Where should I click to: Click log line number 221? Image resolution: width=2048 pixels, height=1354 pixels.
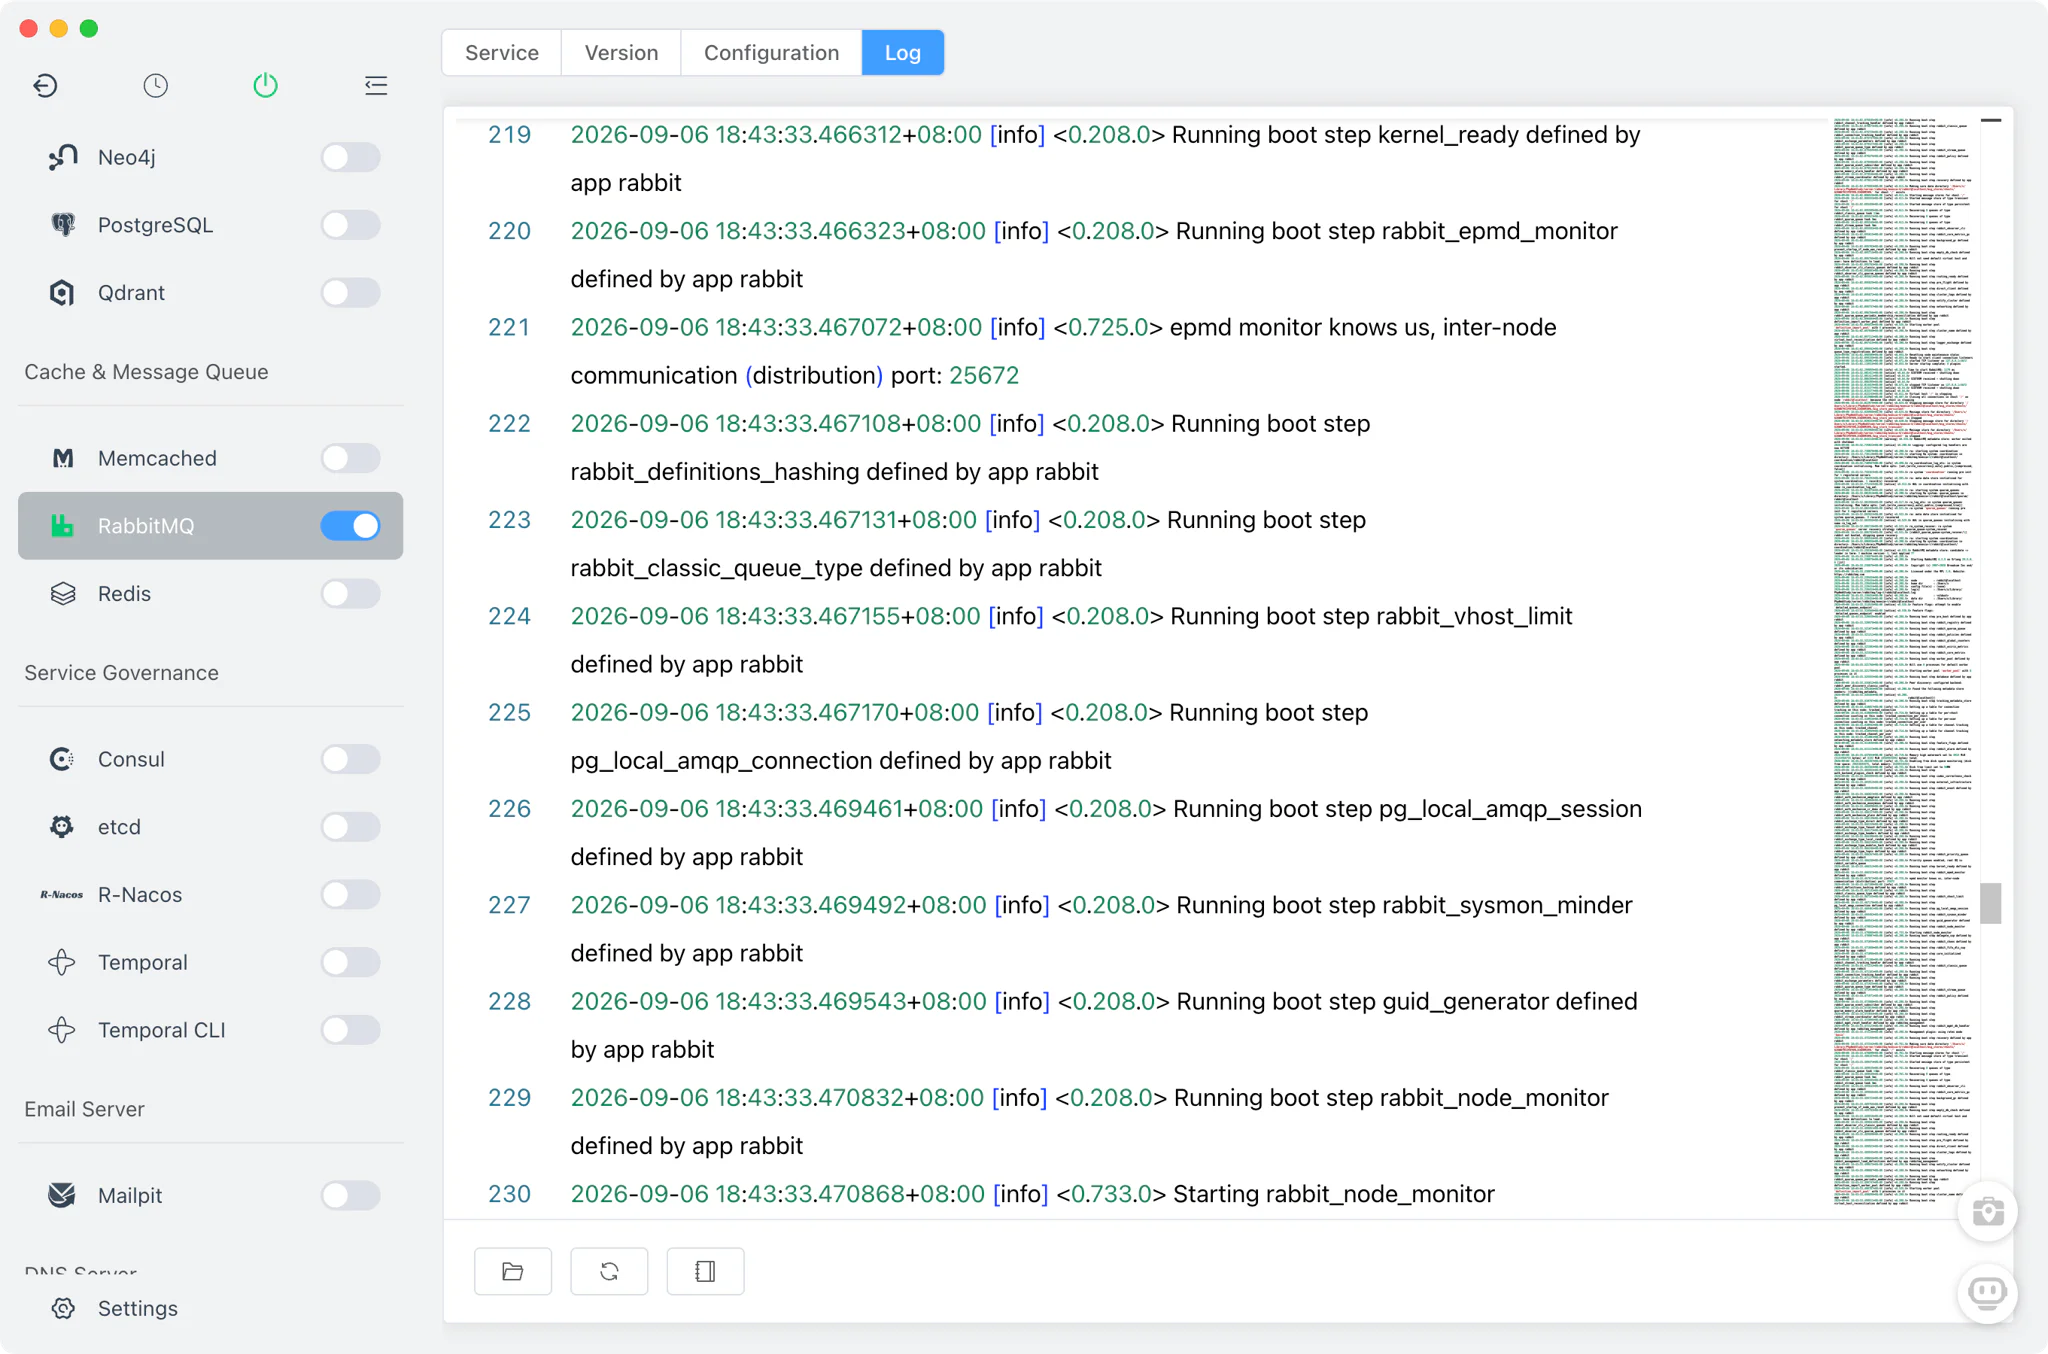click(x=509, y=327)
